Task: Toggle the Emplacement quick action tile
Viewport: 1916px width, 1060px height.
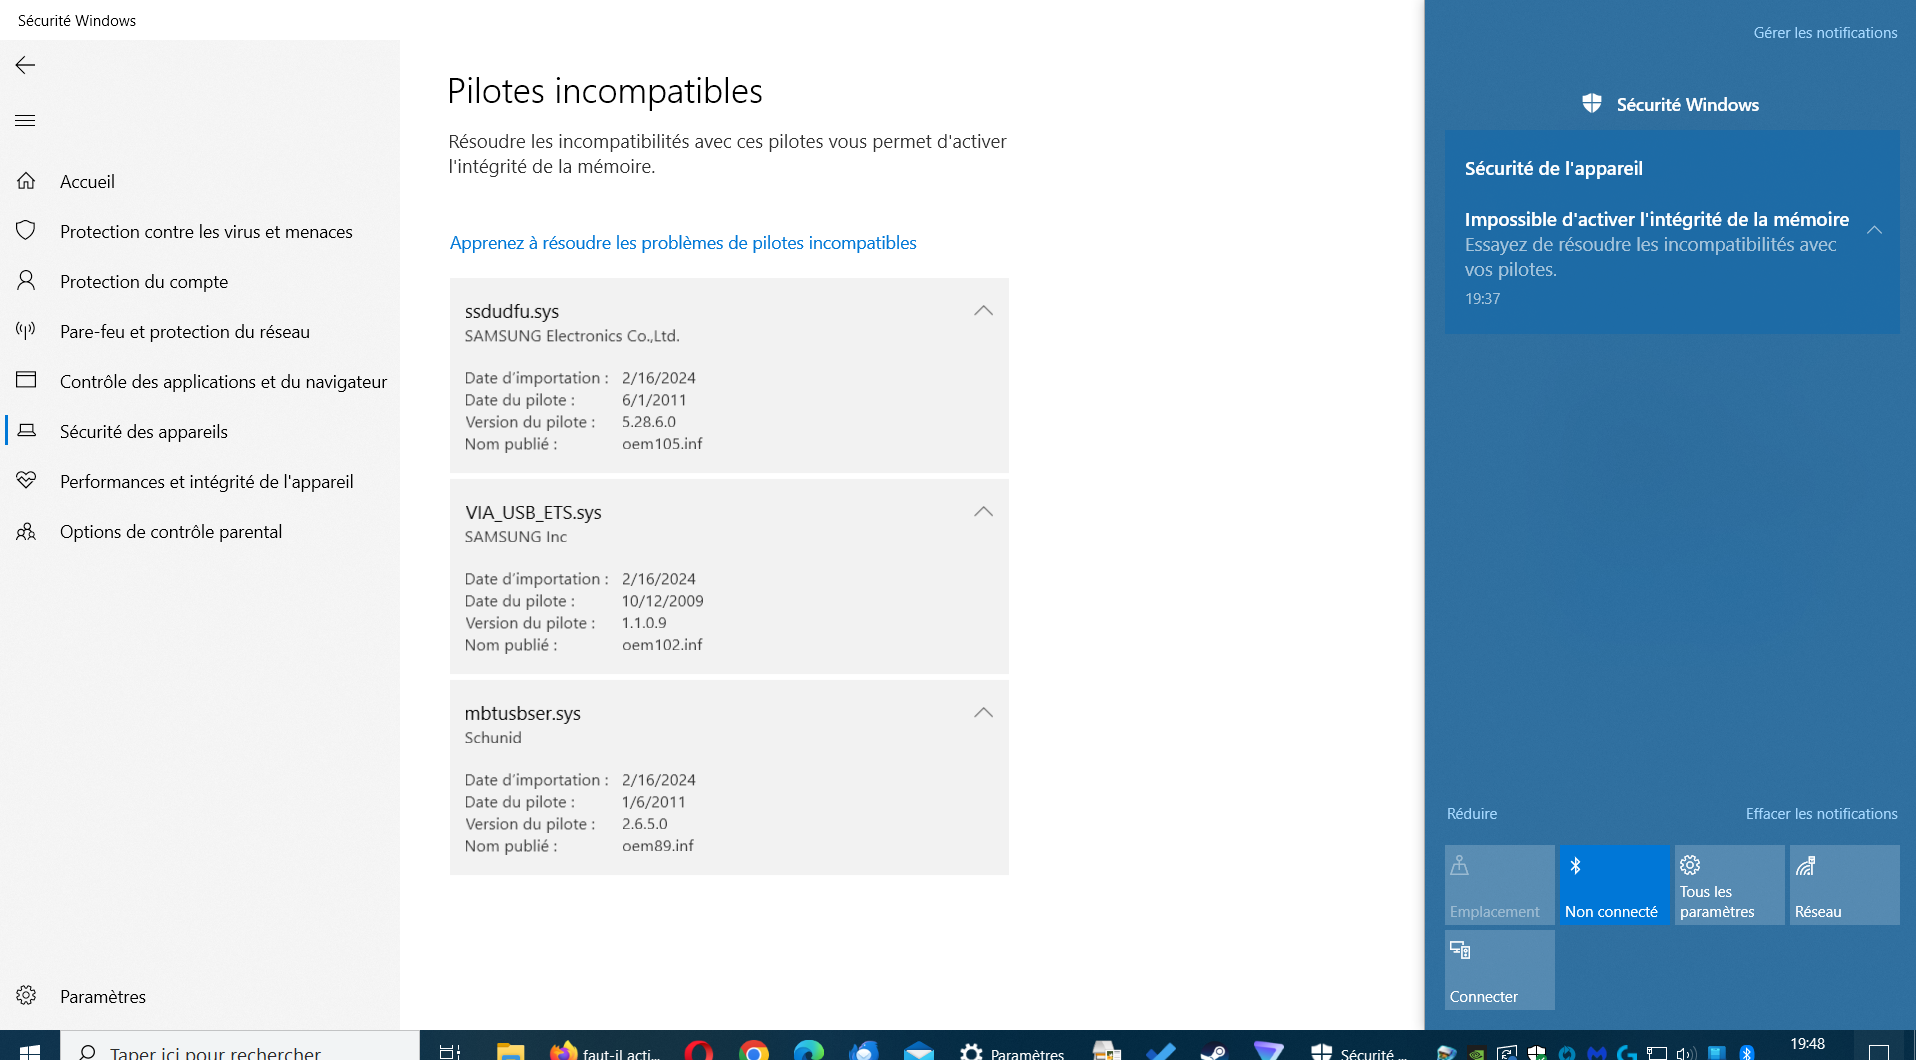Action: click(x=1500, y=885)
